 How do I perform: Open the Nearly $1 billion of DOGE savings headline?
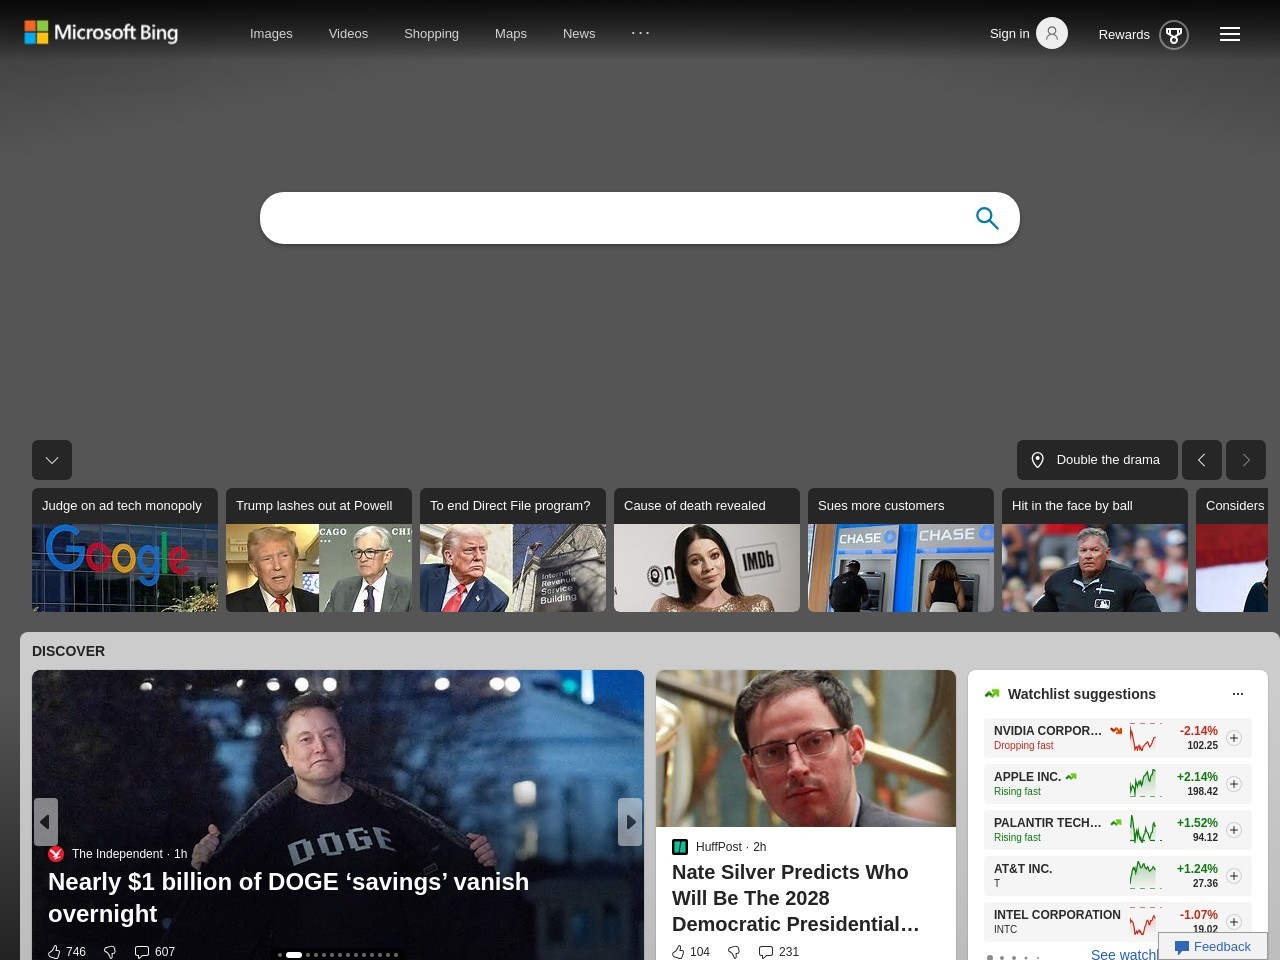pos(288,898)
